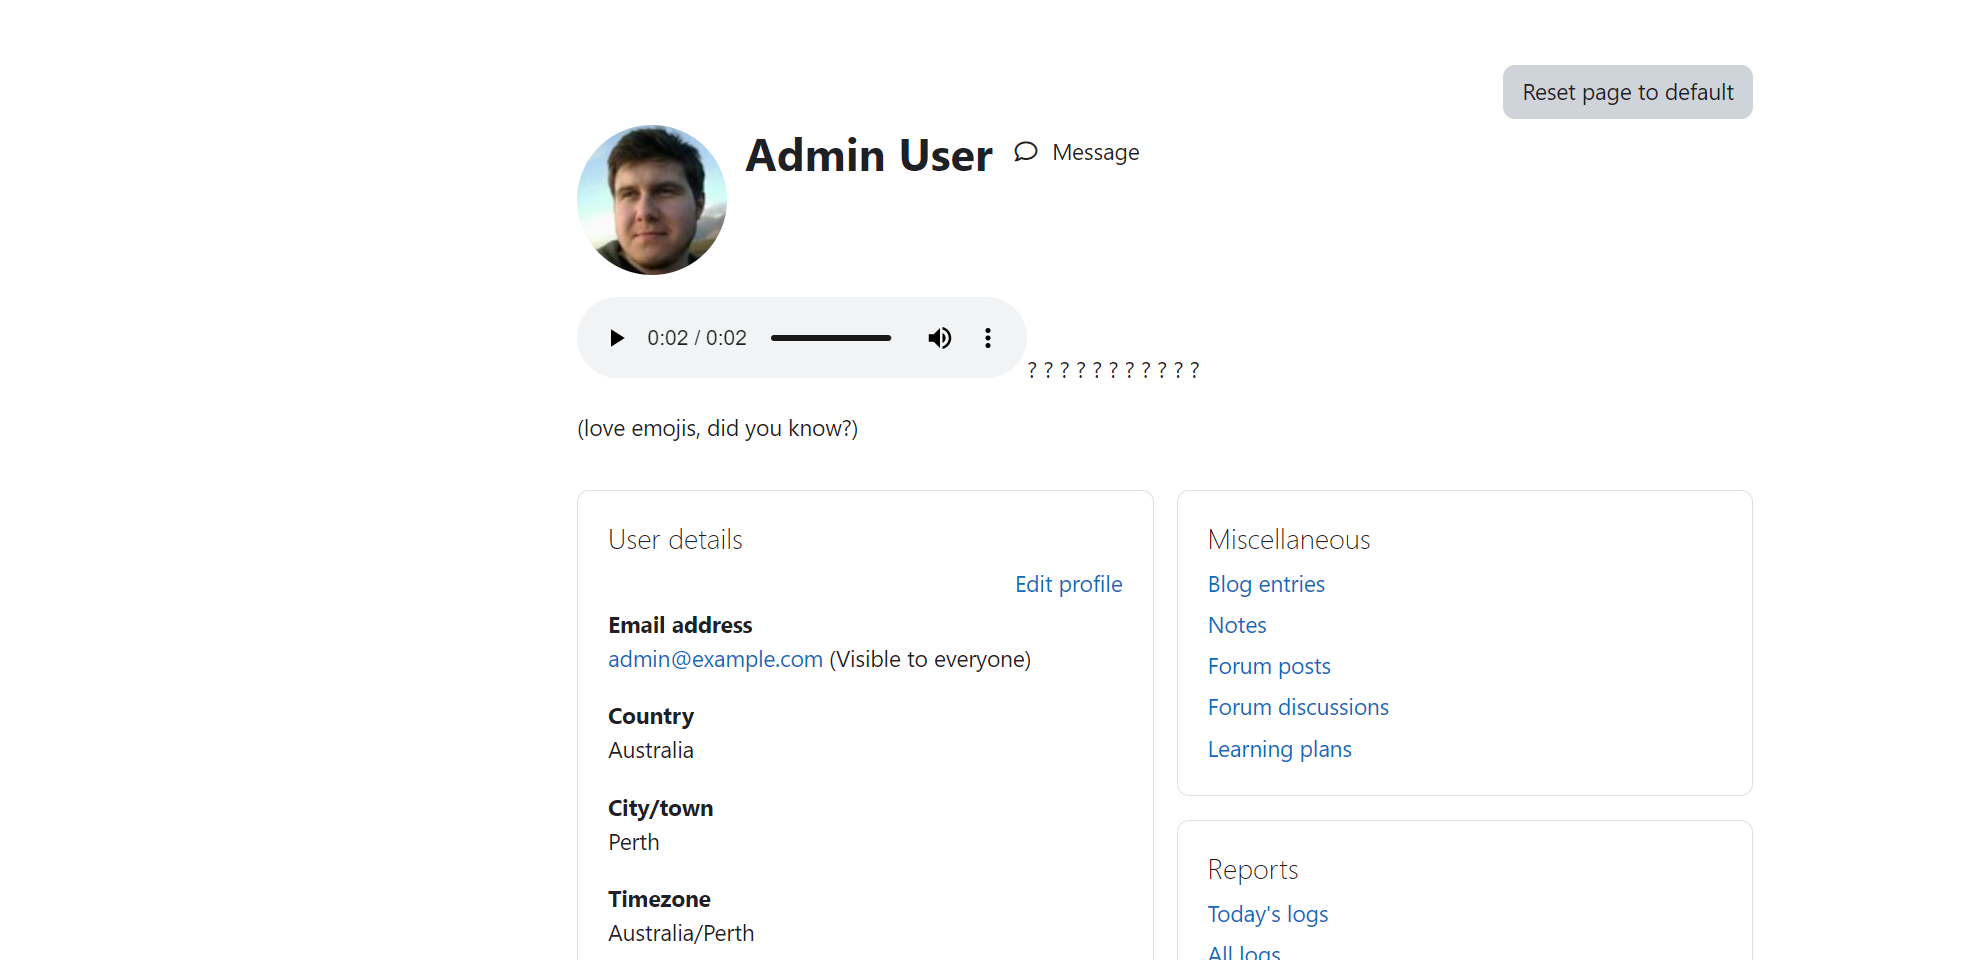Click the User details heading
Screen dimensions: 1974x960
[x=675, y=540]
